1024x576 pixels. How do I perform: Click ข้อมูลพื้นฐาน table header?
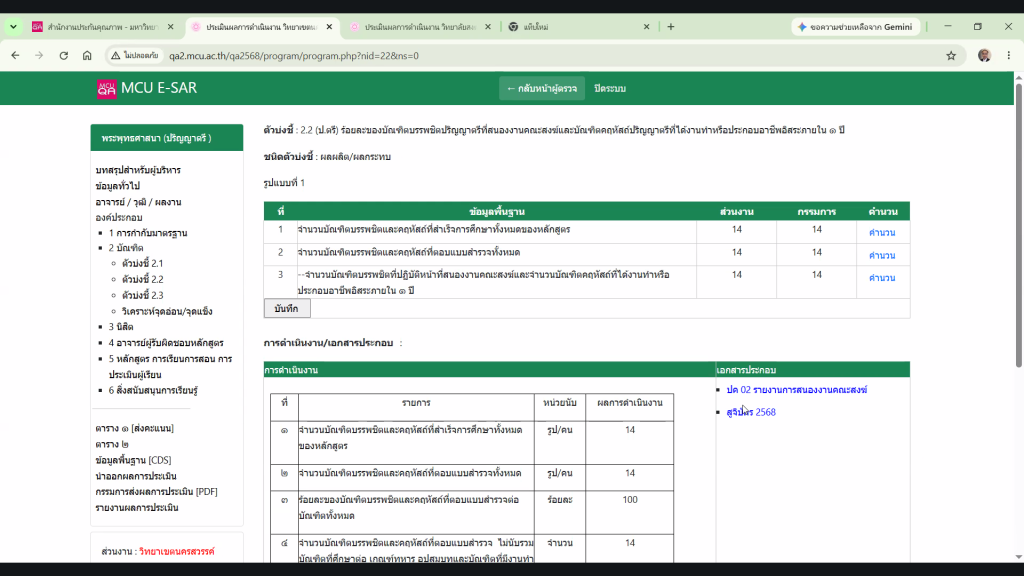(496, 212)
